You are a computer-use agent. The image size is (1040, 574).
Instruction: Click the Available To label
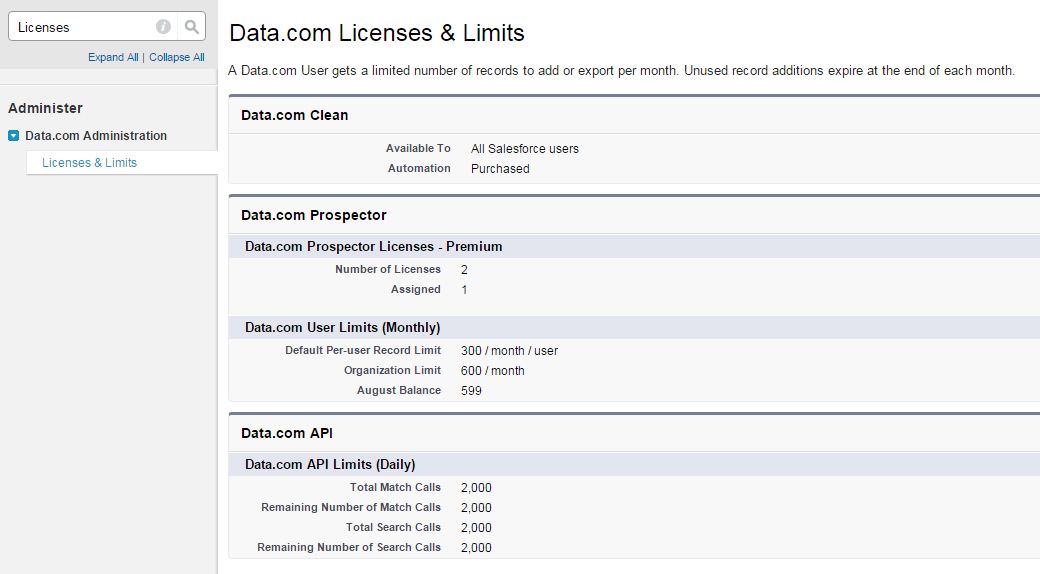[x=419, y=148]
